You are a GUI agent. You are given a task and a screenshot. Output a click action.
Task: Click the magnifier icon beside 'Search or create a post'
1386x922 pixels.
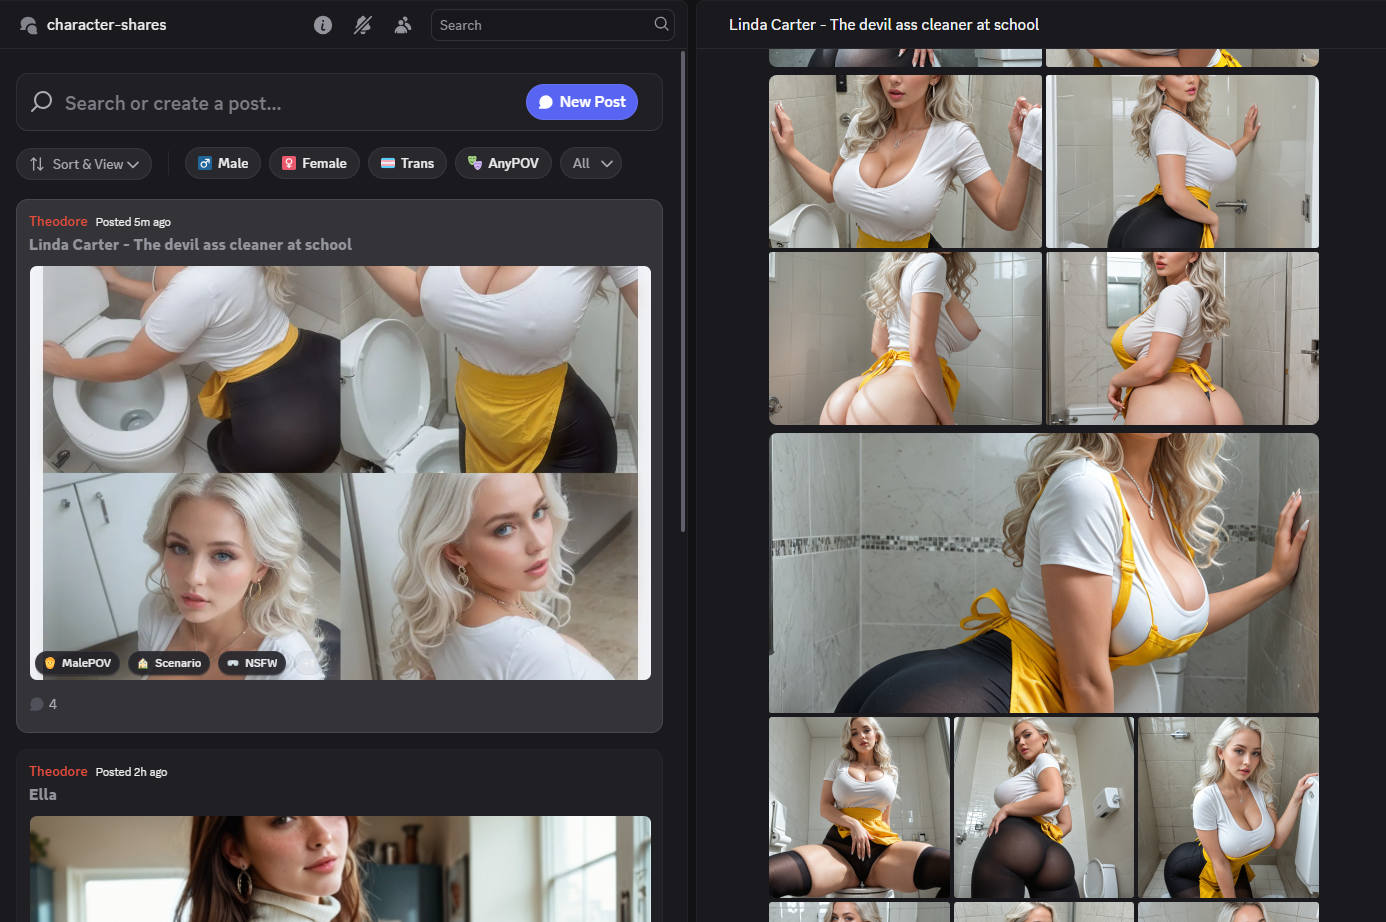click(x=42, y=102)
